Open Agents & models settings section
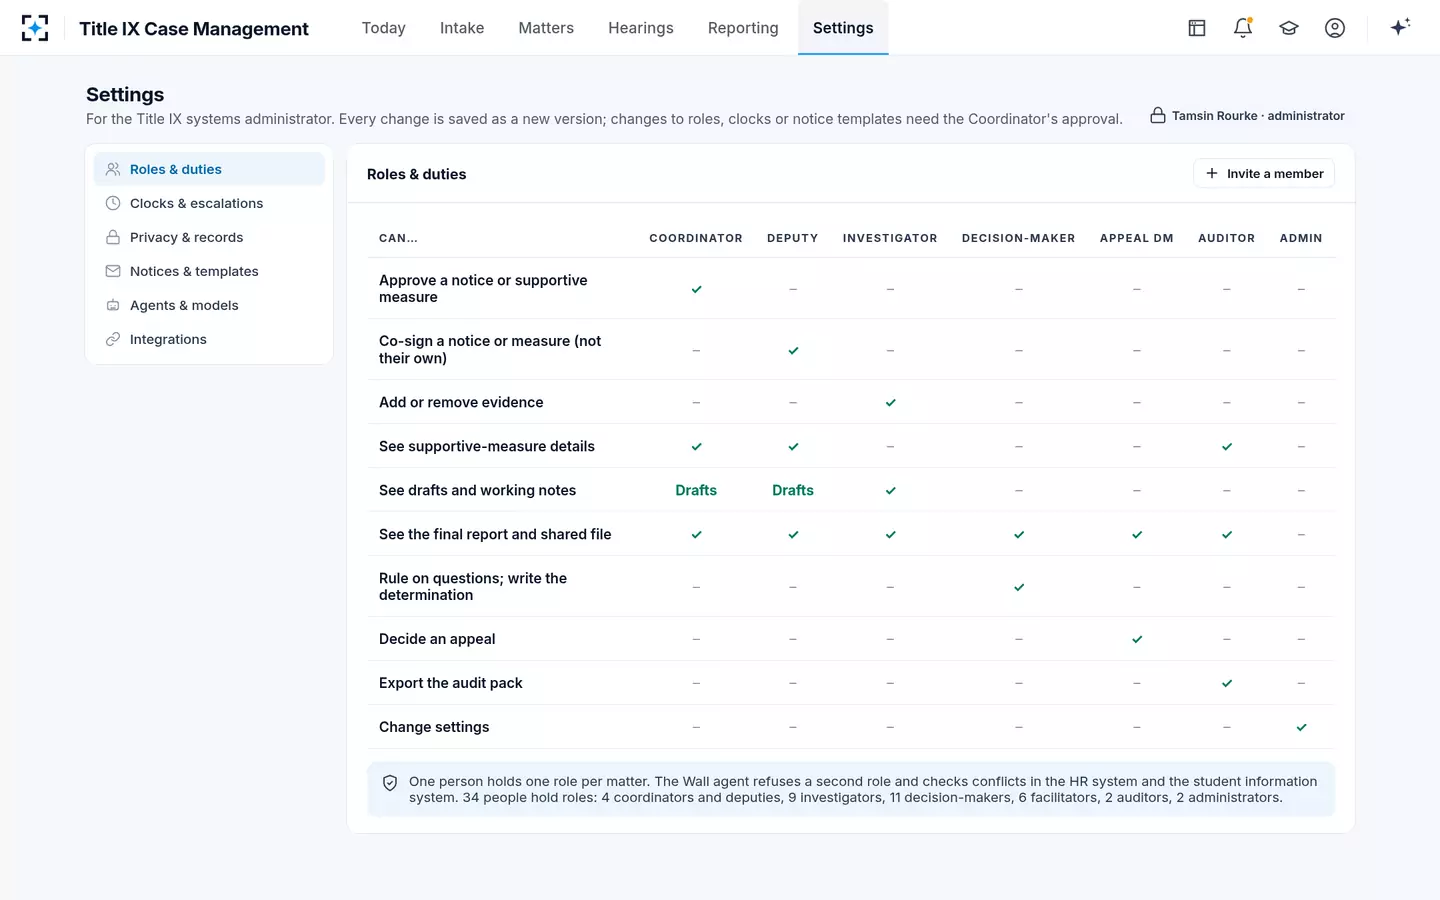 pos(209,305)
